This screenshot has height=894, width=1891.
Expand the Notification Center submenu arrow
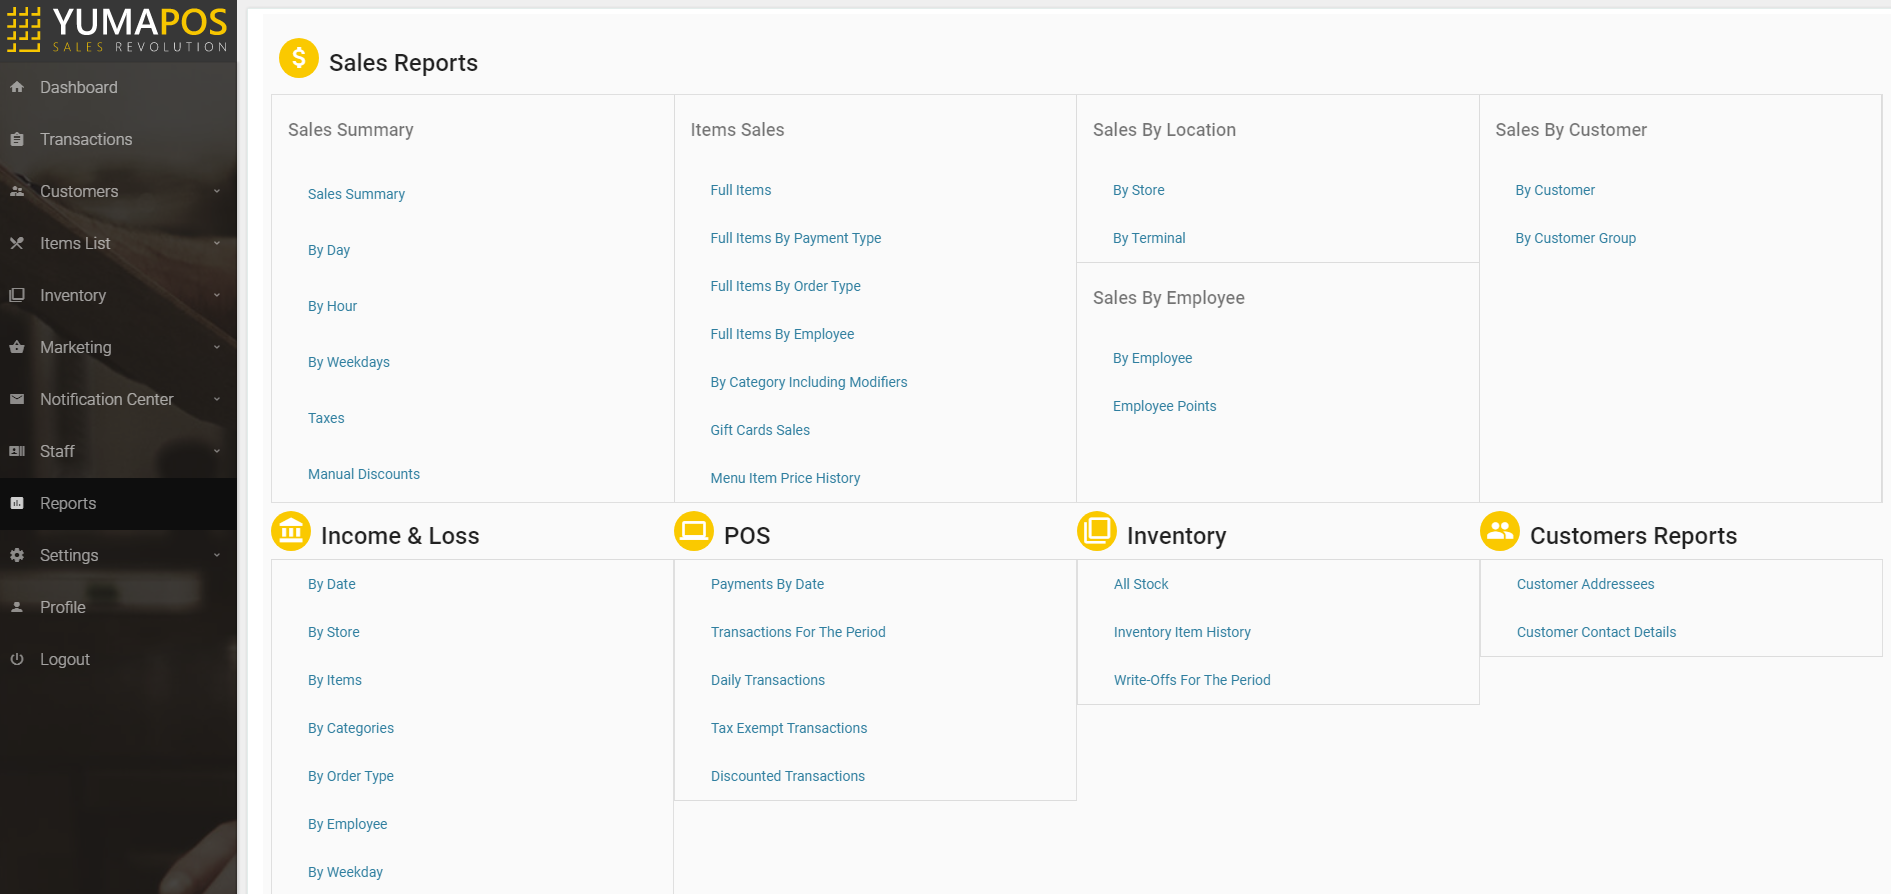[x=216, y=399]
